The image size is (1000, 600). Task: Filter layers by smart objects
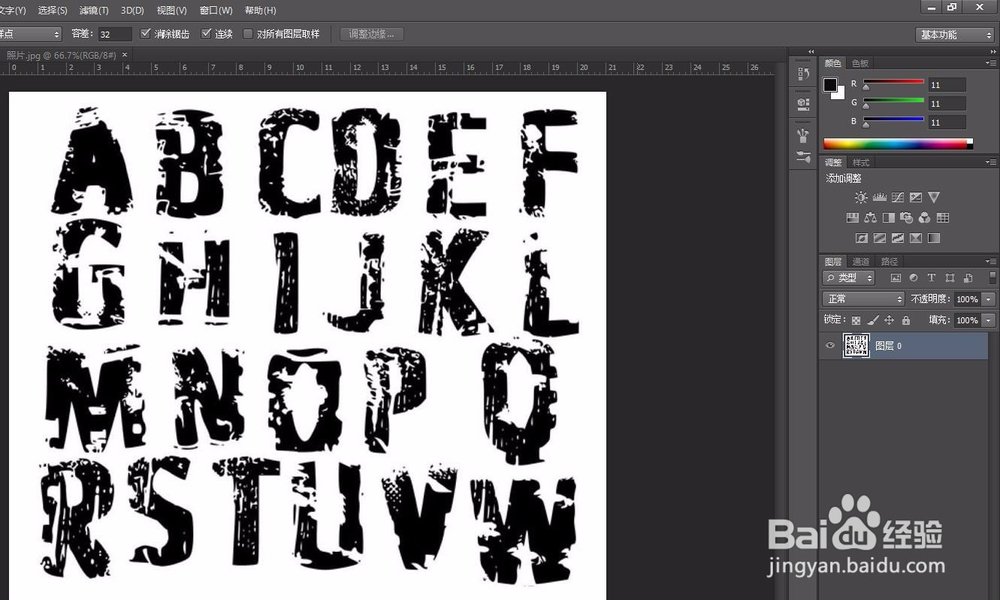click(968, 278)
